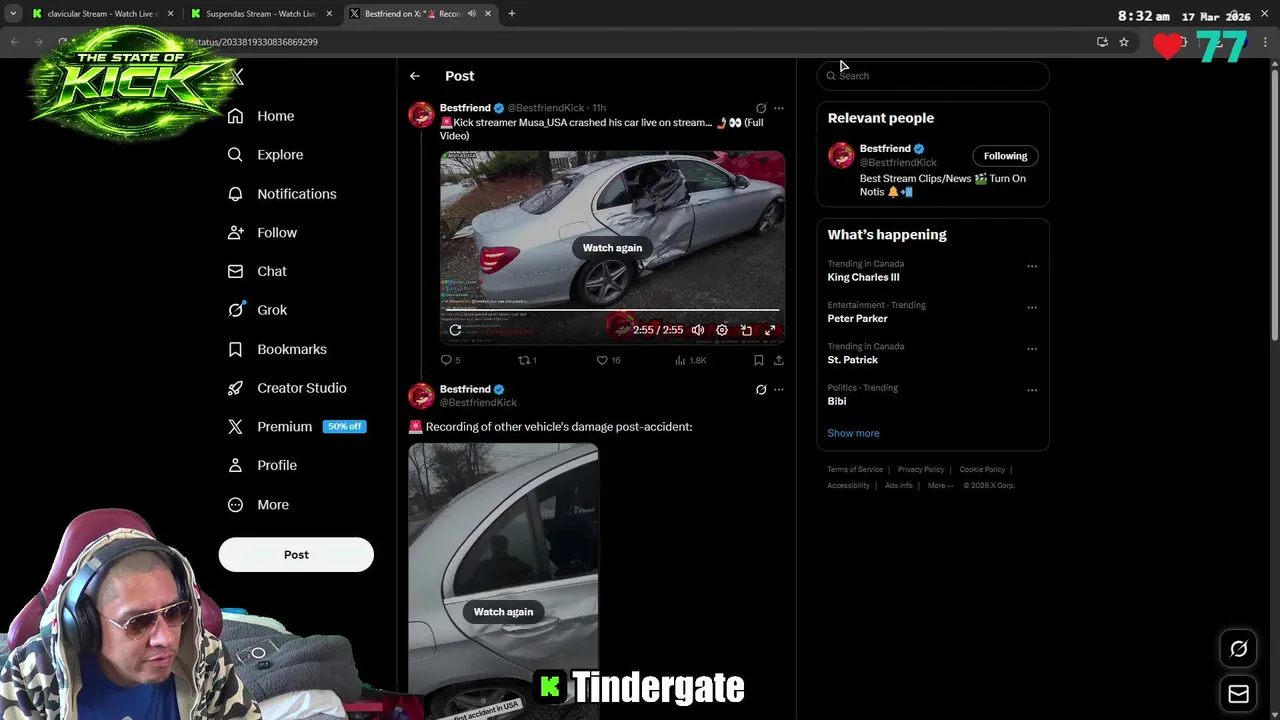Open Bookmarks in the sidebar

click(277, 349)
